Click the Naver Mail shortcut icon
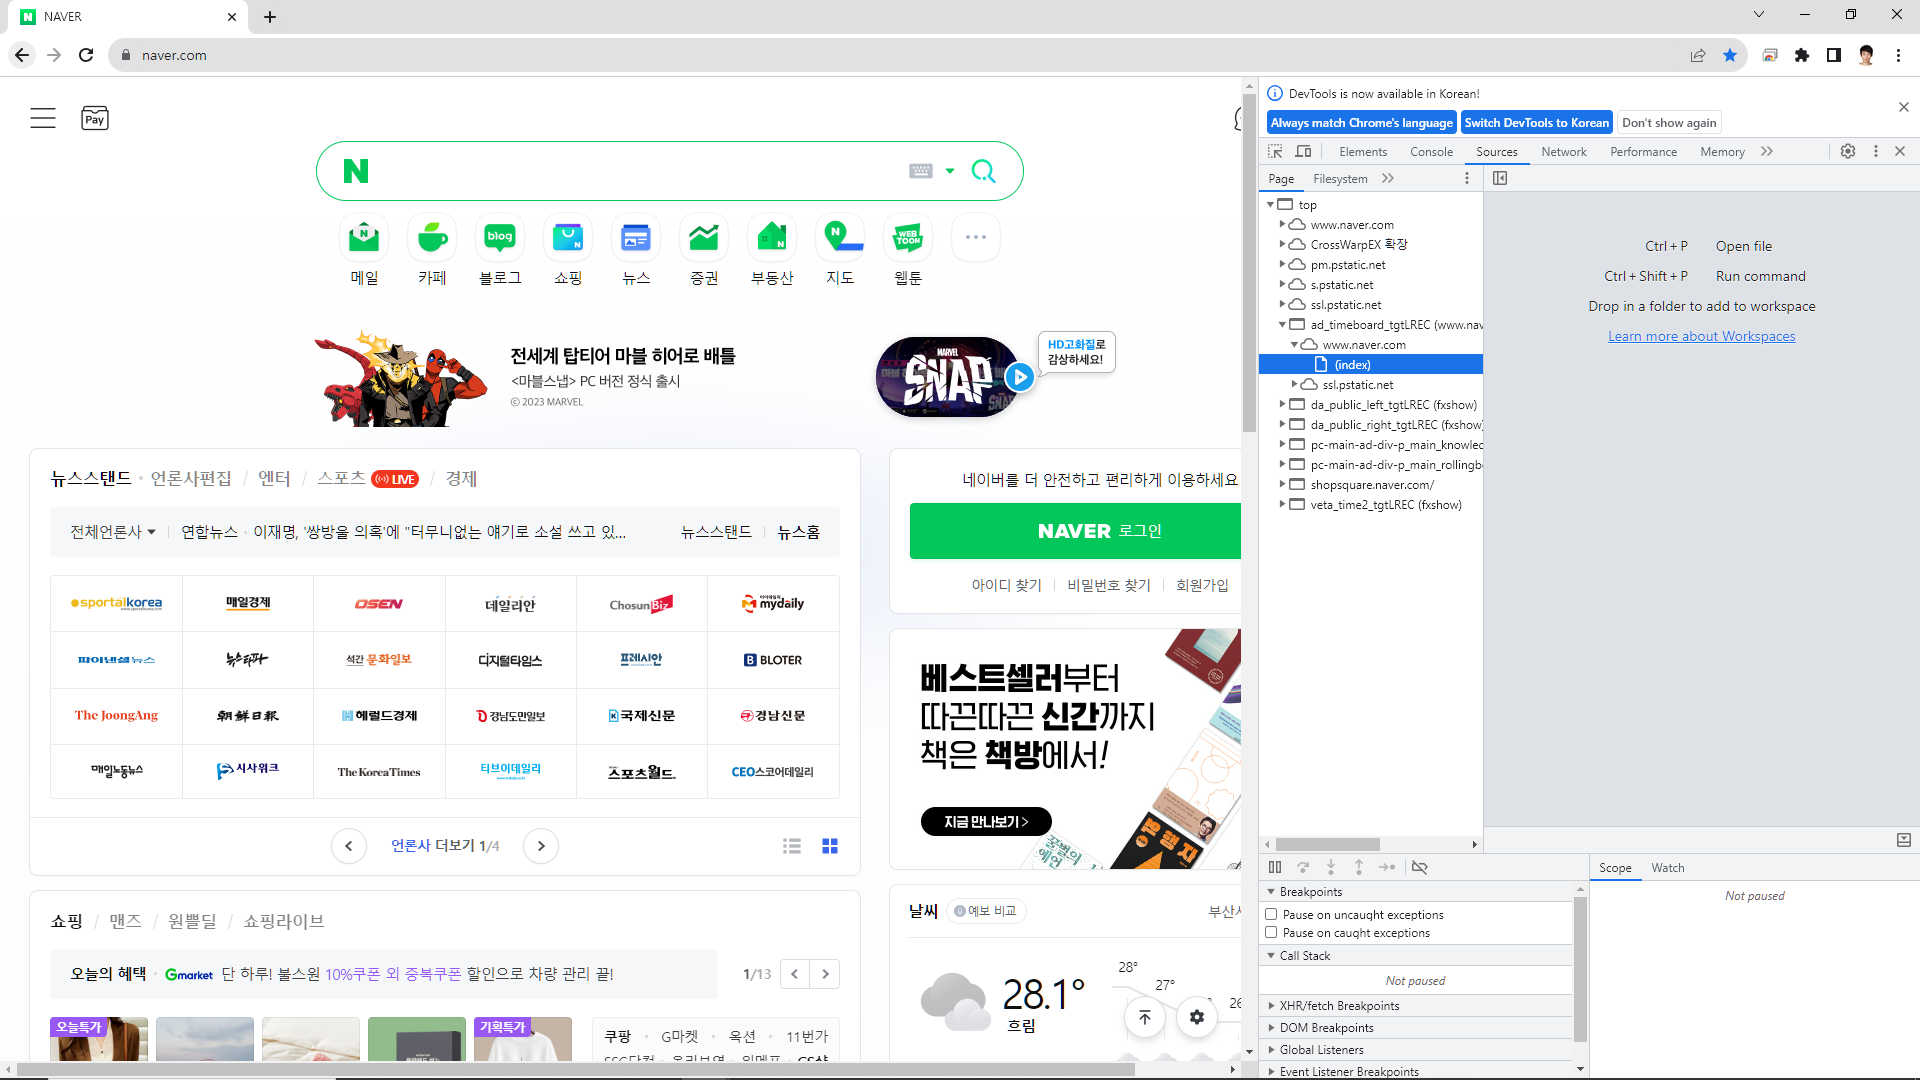The height and width of the screenshot is (1080, 1920). point(364,238)
